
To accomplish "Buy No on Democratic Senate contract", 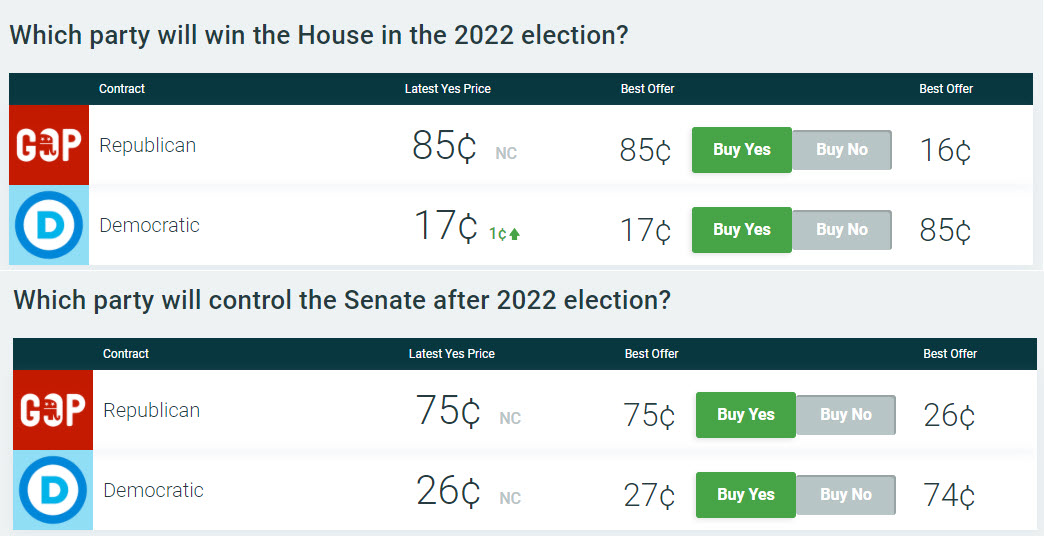I will 846,495.
